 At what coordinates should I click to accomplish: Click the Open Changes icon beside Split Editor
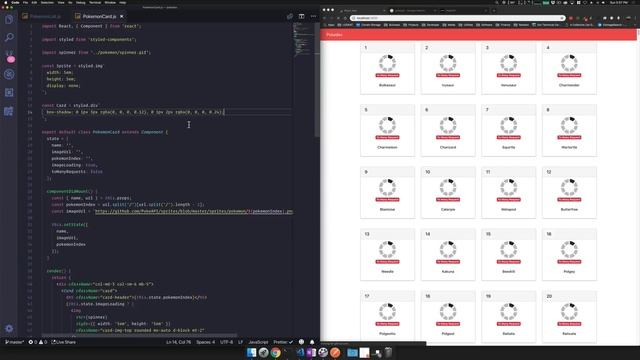(x=289, y=16)
